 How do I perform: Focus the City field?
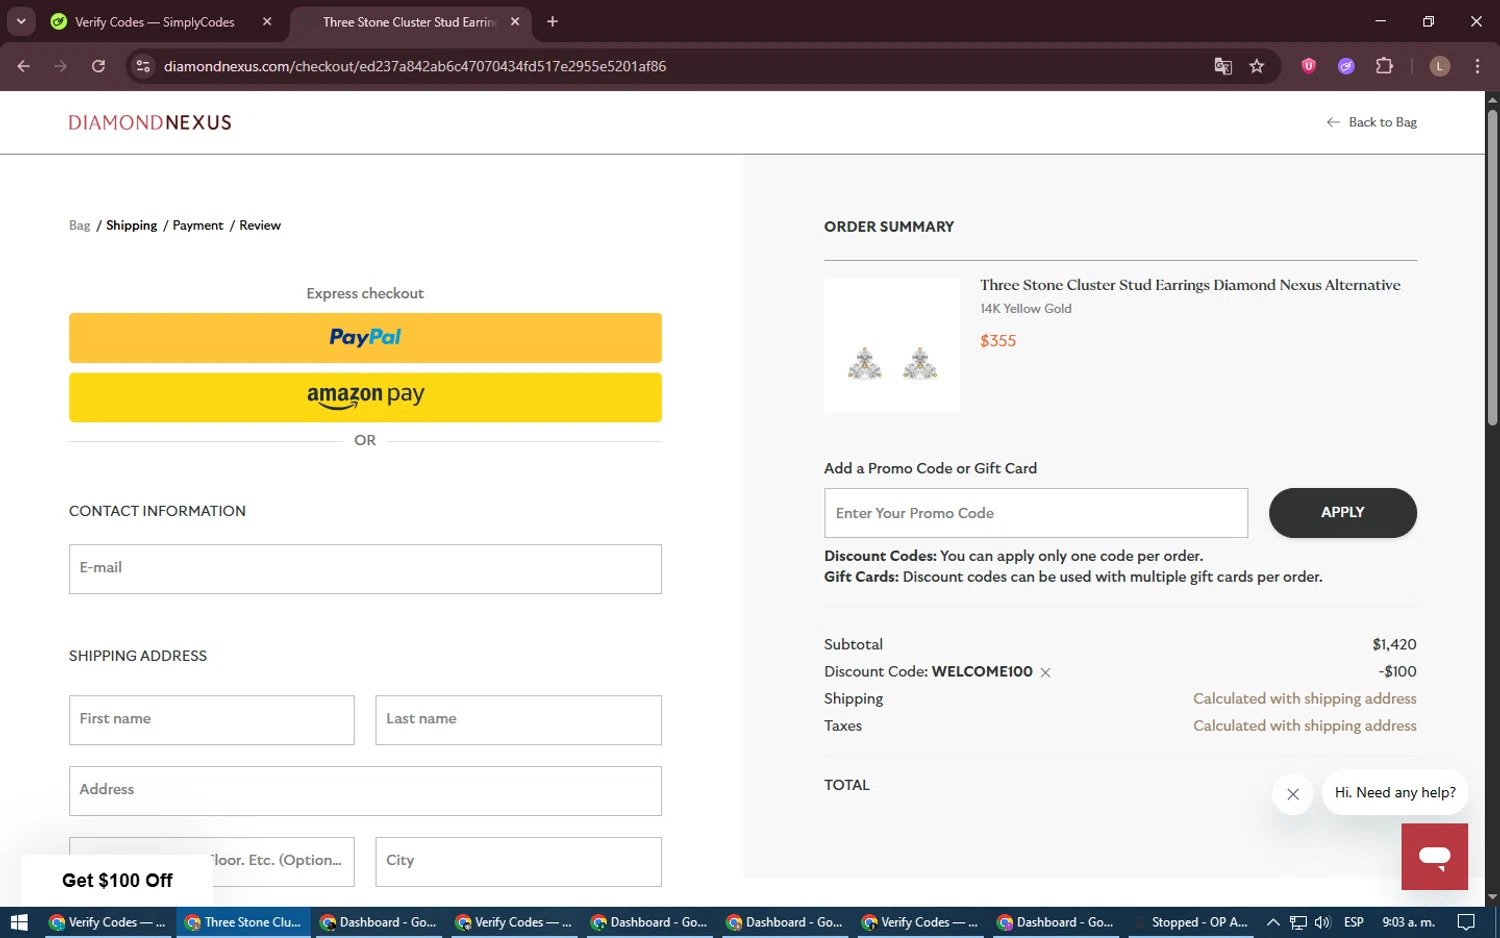pyautogui.click(x=518, y=862)
